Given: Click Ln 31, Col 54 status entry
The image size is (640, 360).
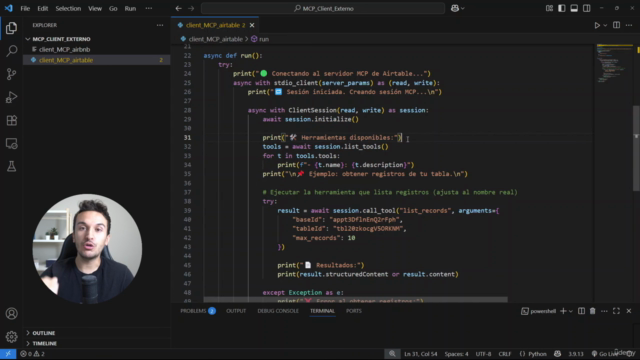Looking at the screenshot, I should click(x=420, y=354).
